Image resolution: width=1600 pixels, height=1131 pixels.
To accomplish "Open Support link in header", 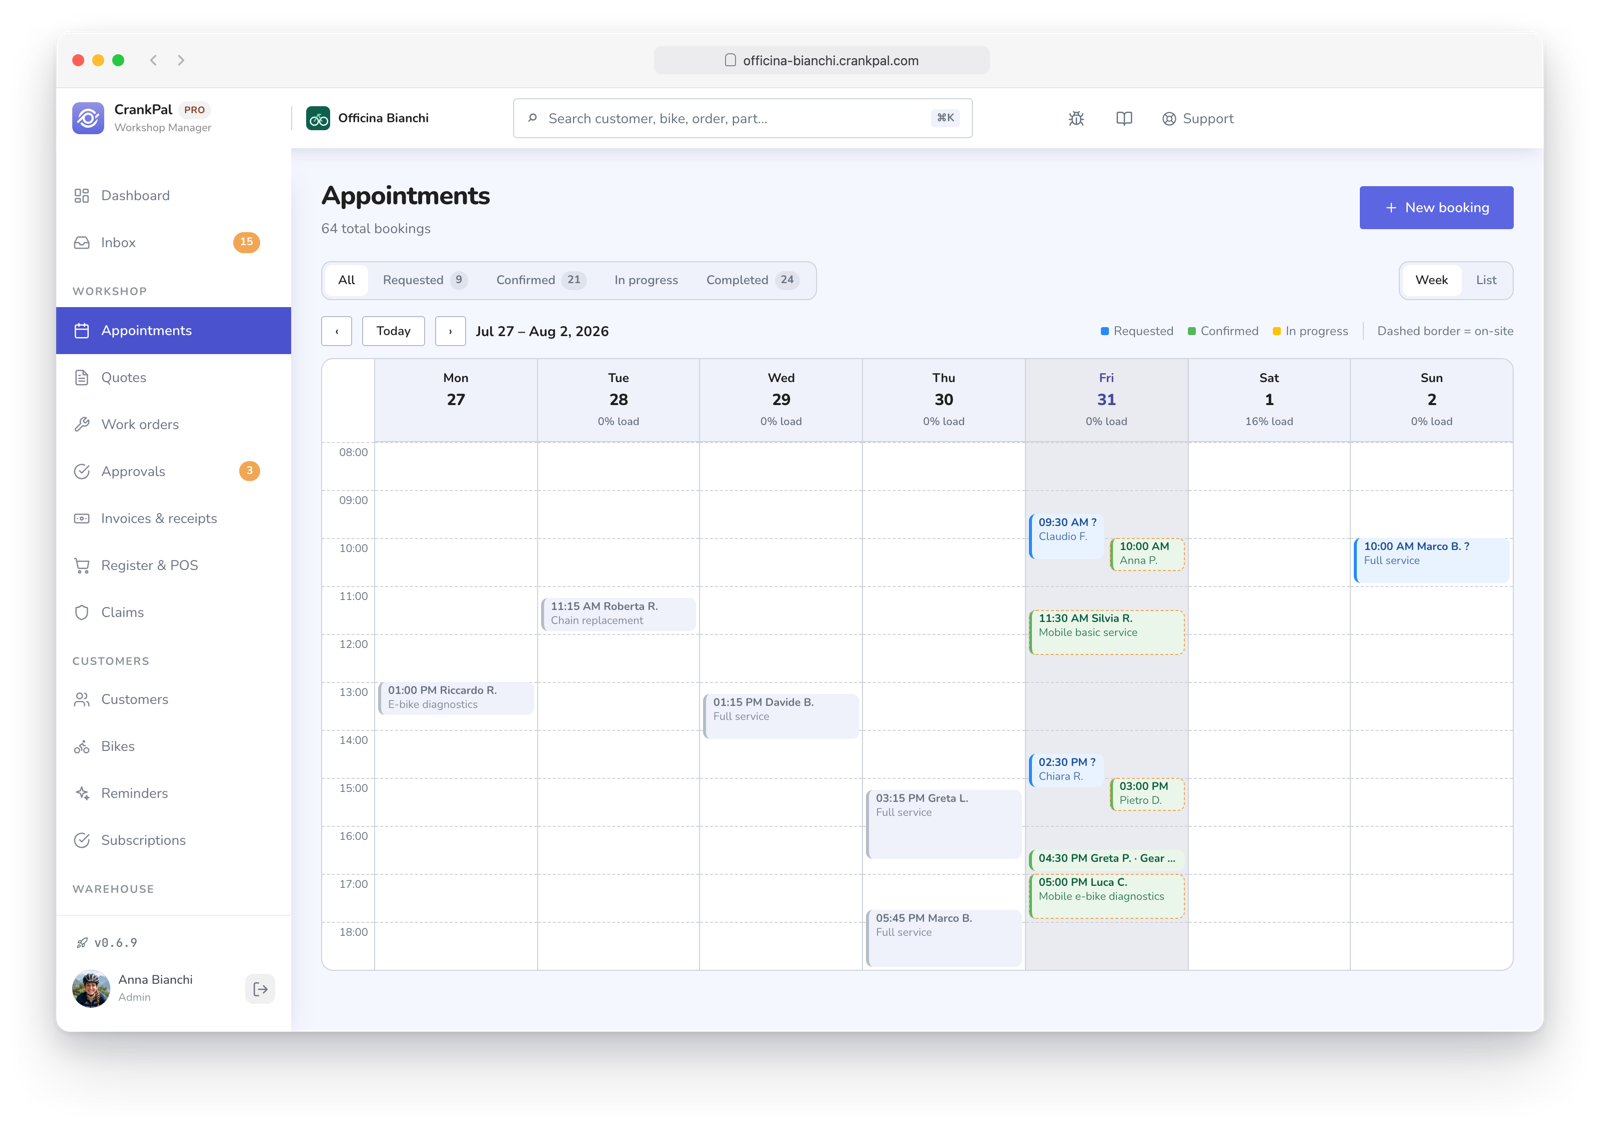I will tap(1198, 118).
